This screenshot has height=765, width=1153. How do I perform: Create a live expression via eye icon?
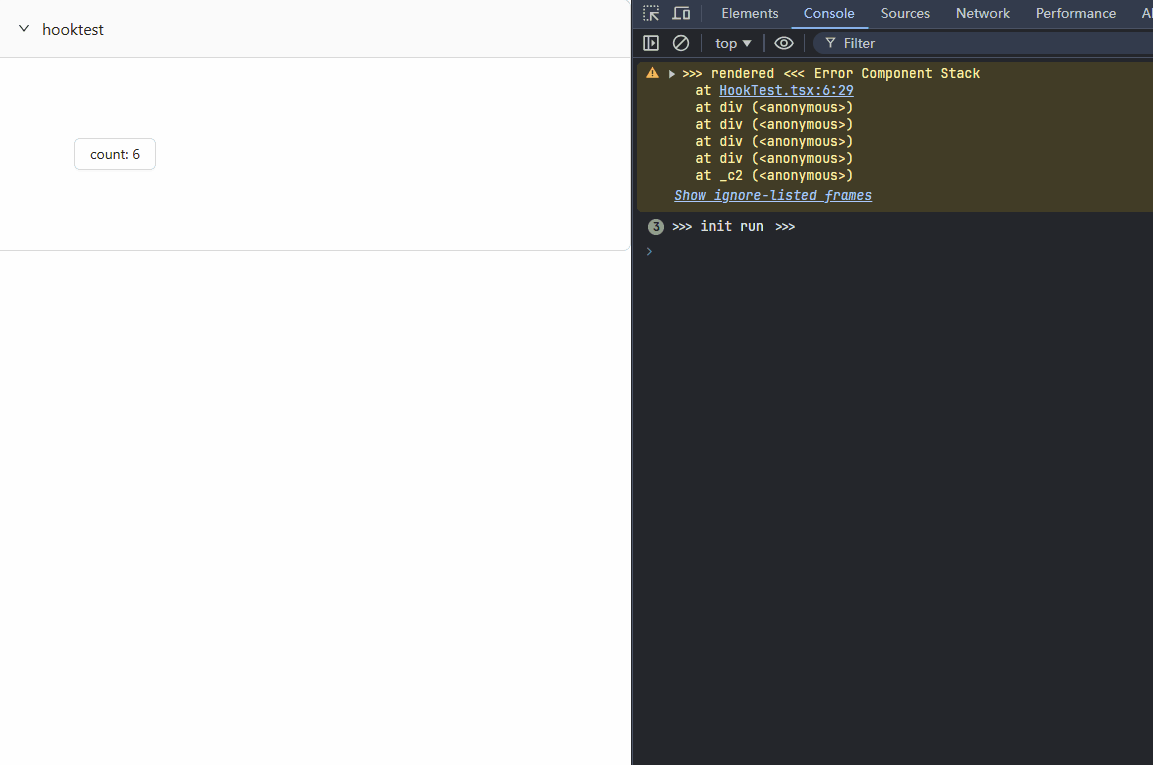pos(784,43)
